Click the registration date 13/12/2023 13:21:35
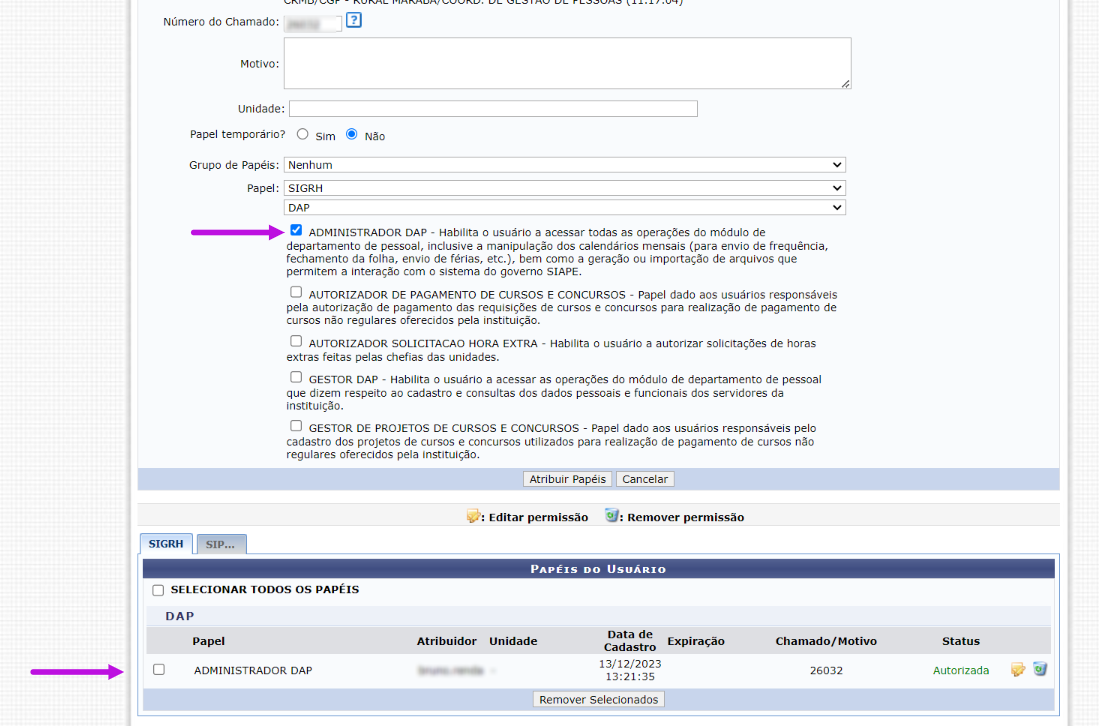Image resolution: width=1099 pixels, height=726 pixels. coord(630,670)
